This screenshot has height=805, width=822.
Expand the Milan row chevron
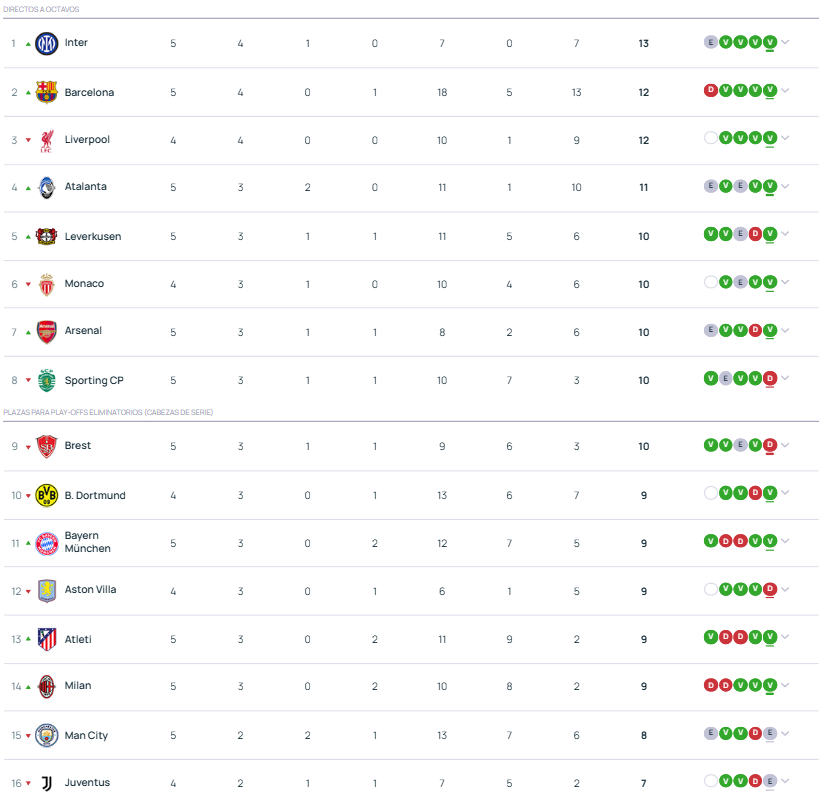(x=785, y=684)
